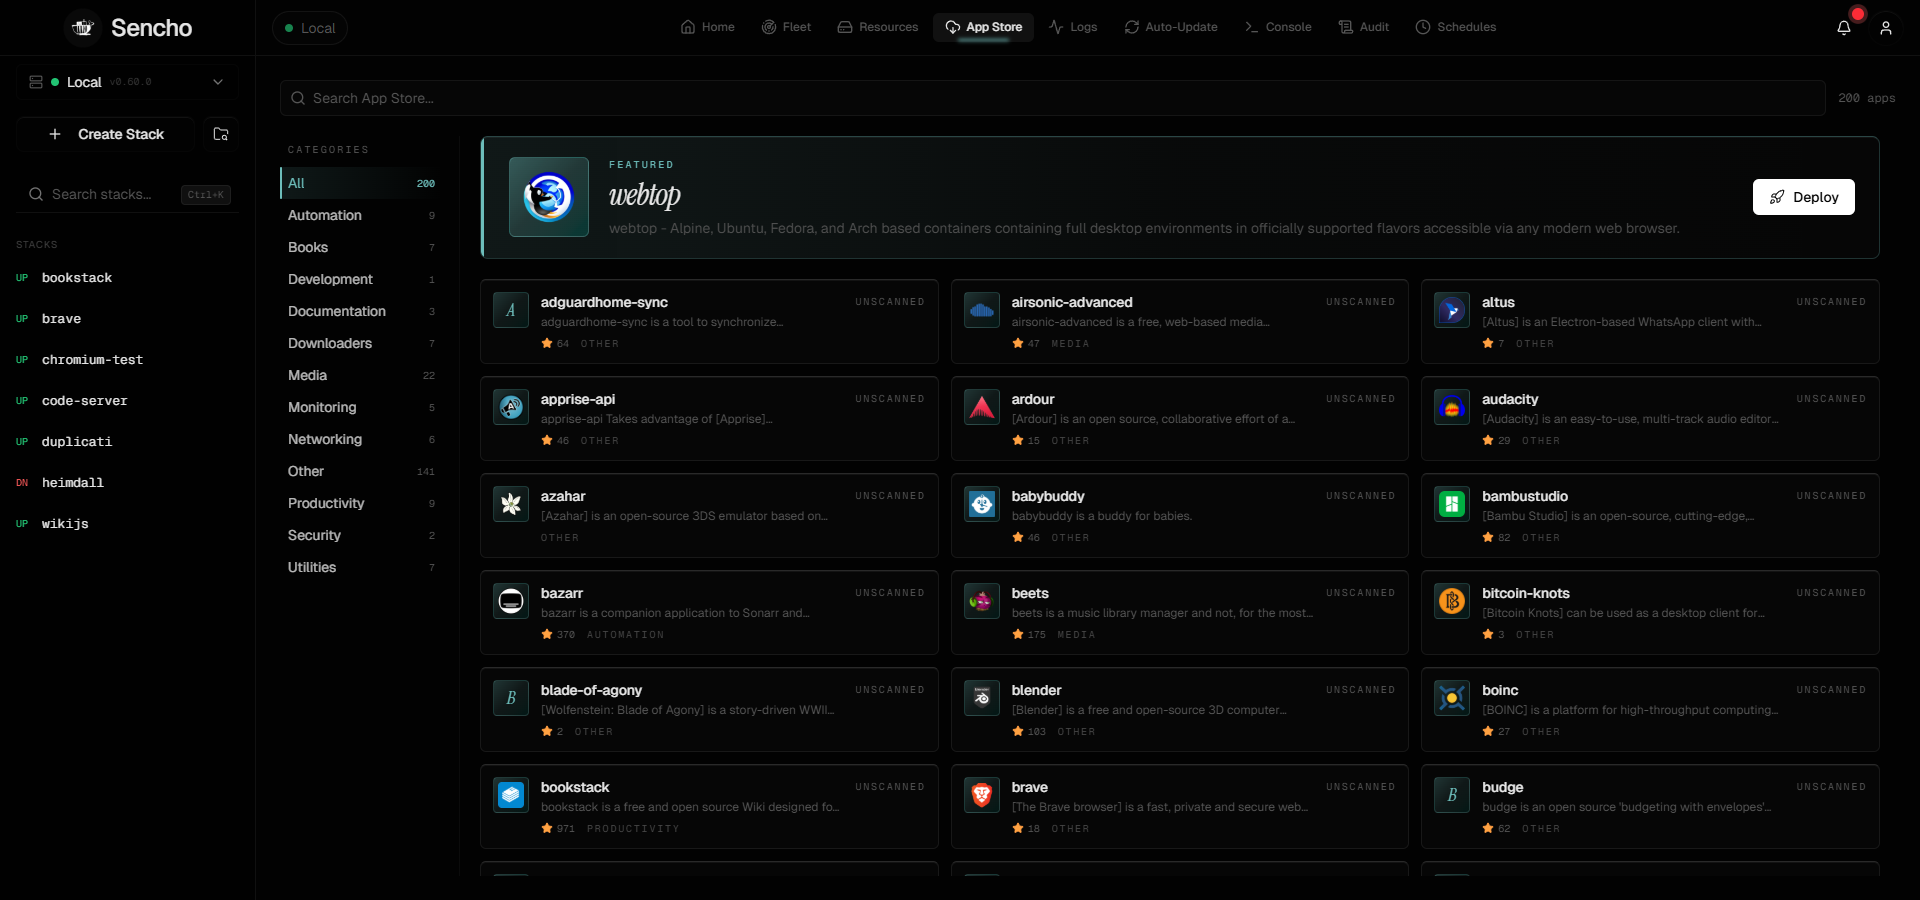The image size is (1920, 900).
Task: Click the altus app icon
Action: pyautogui.click(x=1452, y=310)
